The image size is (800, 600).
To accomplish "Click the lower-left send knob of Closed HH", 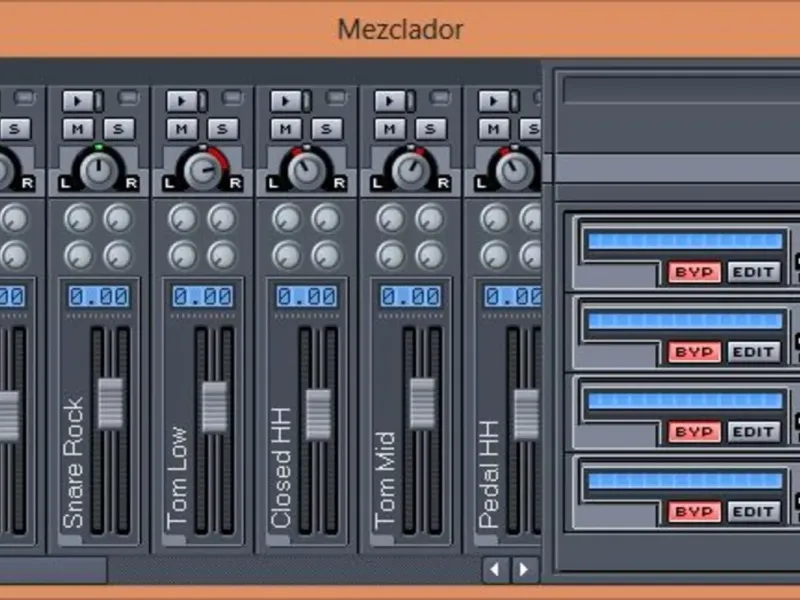I will click(287, 255).
